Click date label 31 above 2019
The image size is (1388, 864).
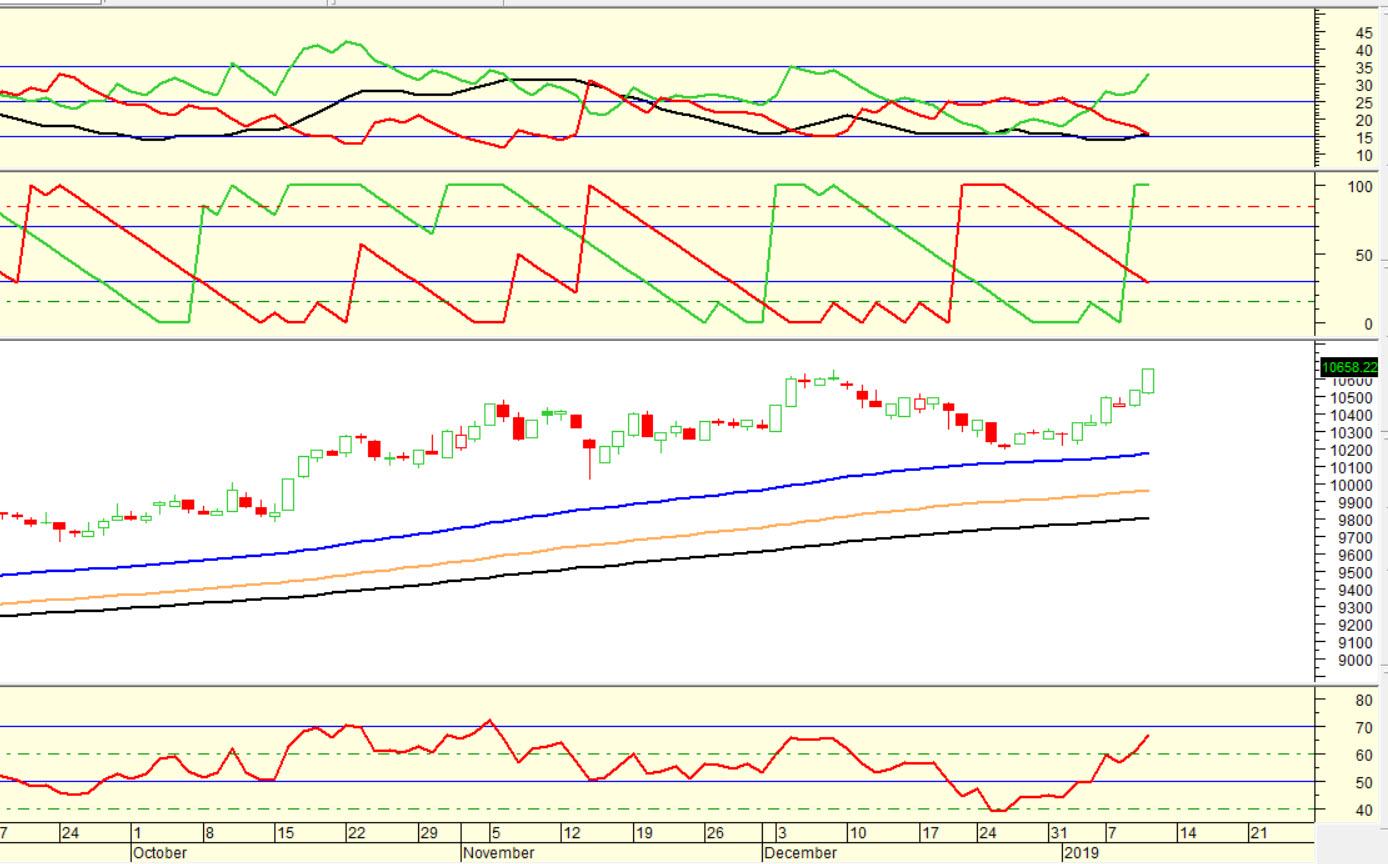pos(1058,833)
